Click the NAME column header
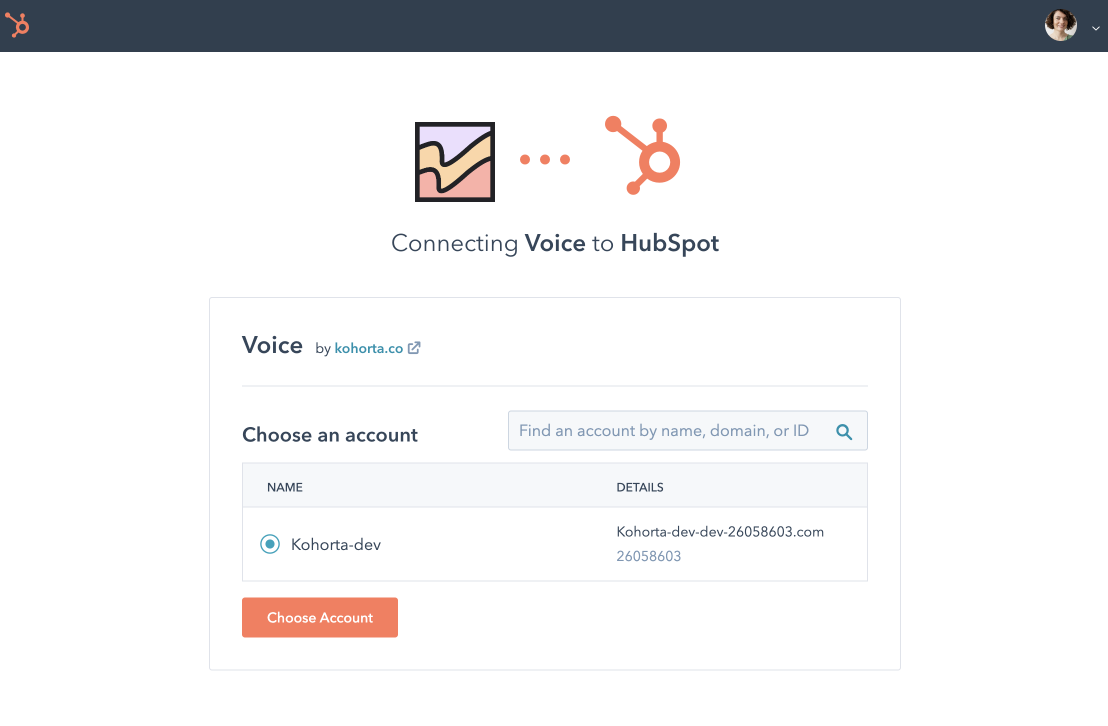 285,487
